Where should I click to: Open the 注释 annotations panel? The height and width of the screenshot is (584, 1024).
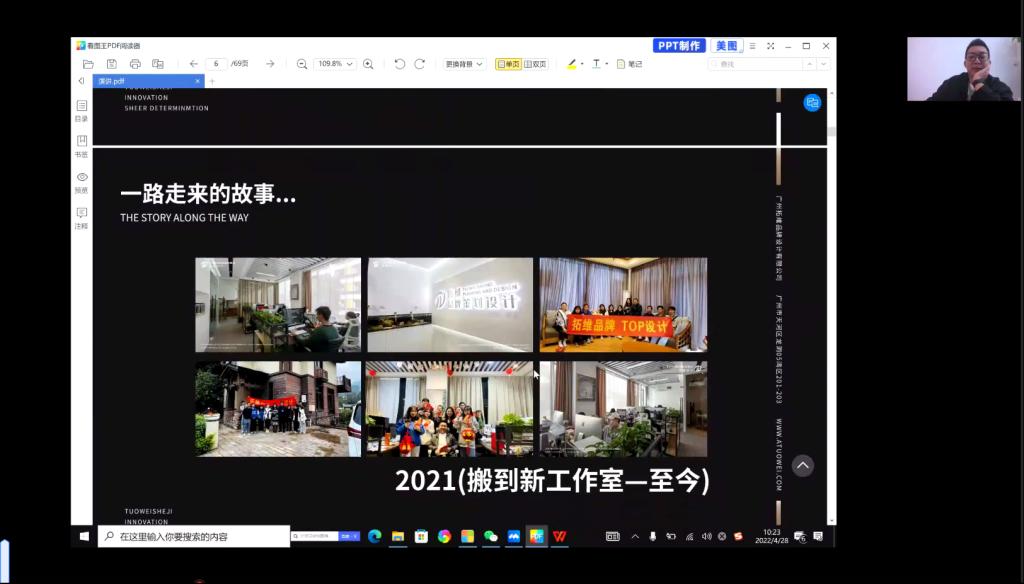pos(81,218)
